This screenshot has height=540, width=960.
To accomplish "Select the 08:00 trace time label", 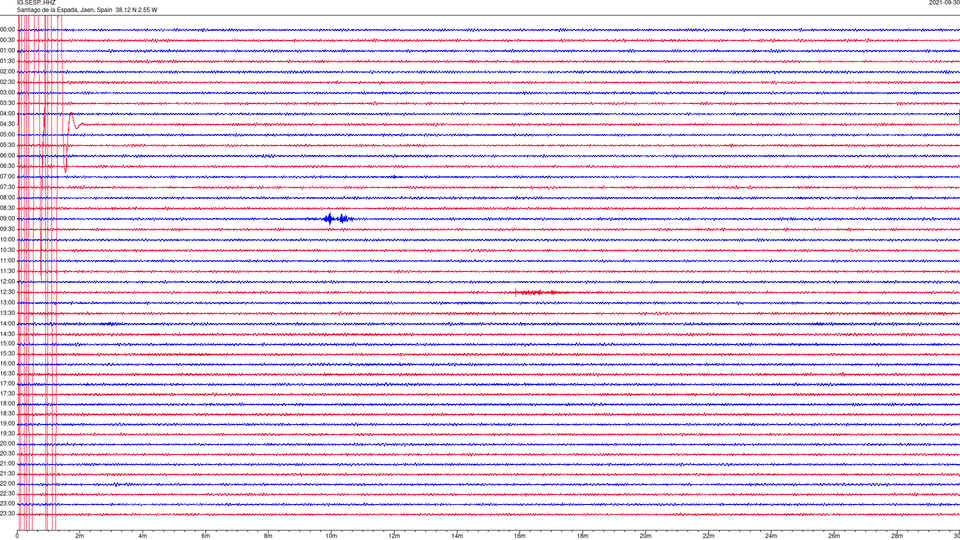I will pos(7,198).
